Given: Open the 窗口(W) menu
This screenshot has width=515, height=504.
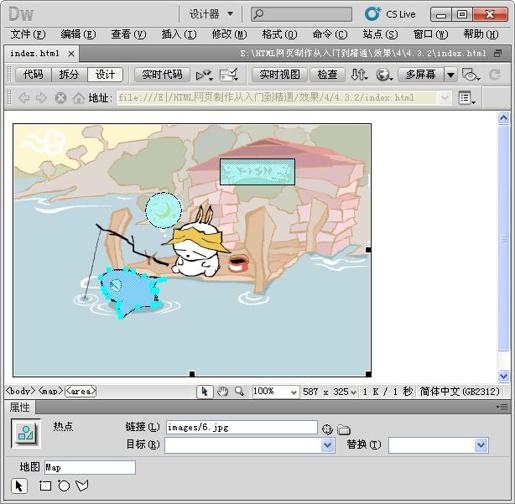Looking at the screenshot, I should 431,34.
